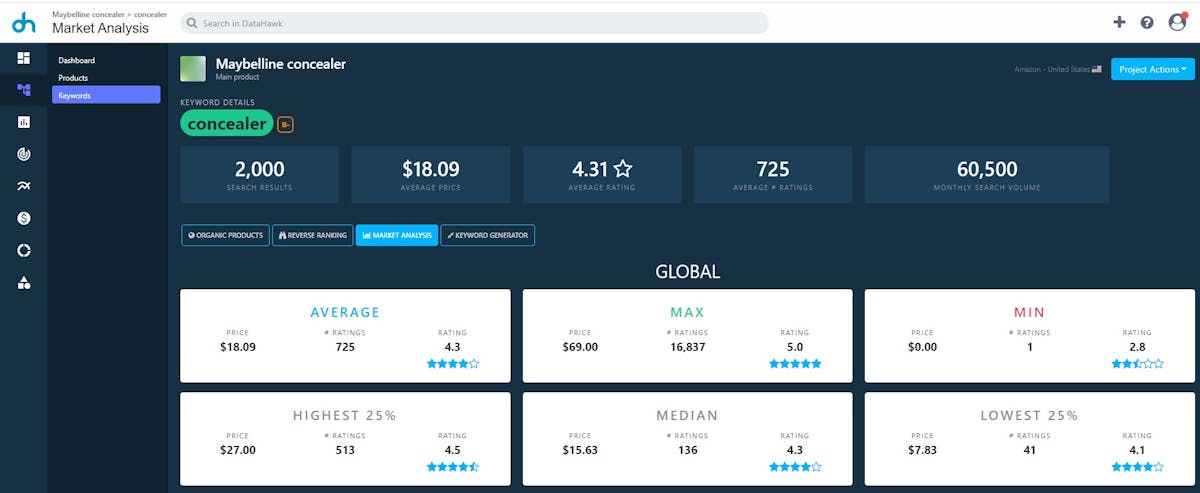Click the 2,000 Search Results stat card
The height and width of the screenshot is (493, 1200).
[260, 175]
